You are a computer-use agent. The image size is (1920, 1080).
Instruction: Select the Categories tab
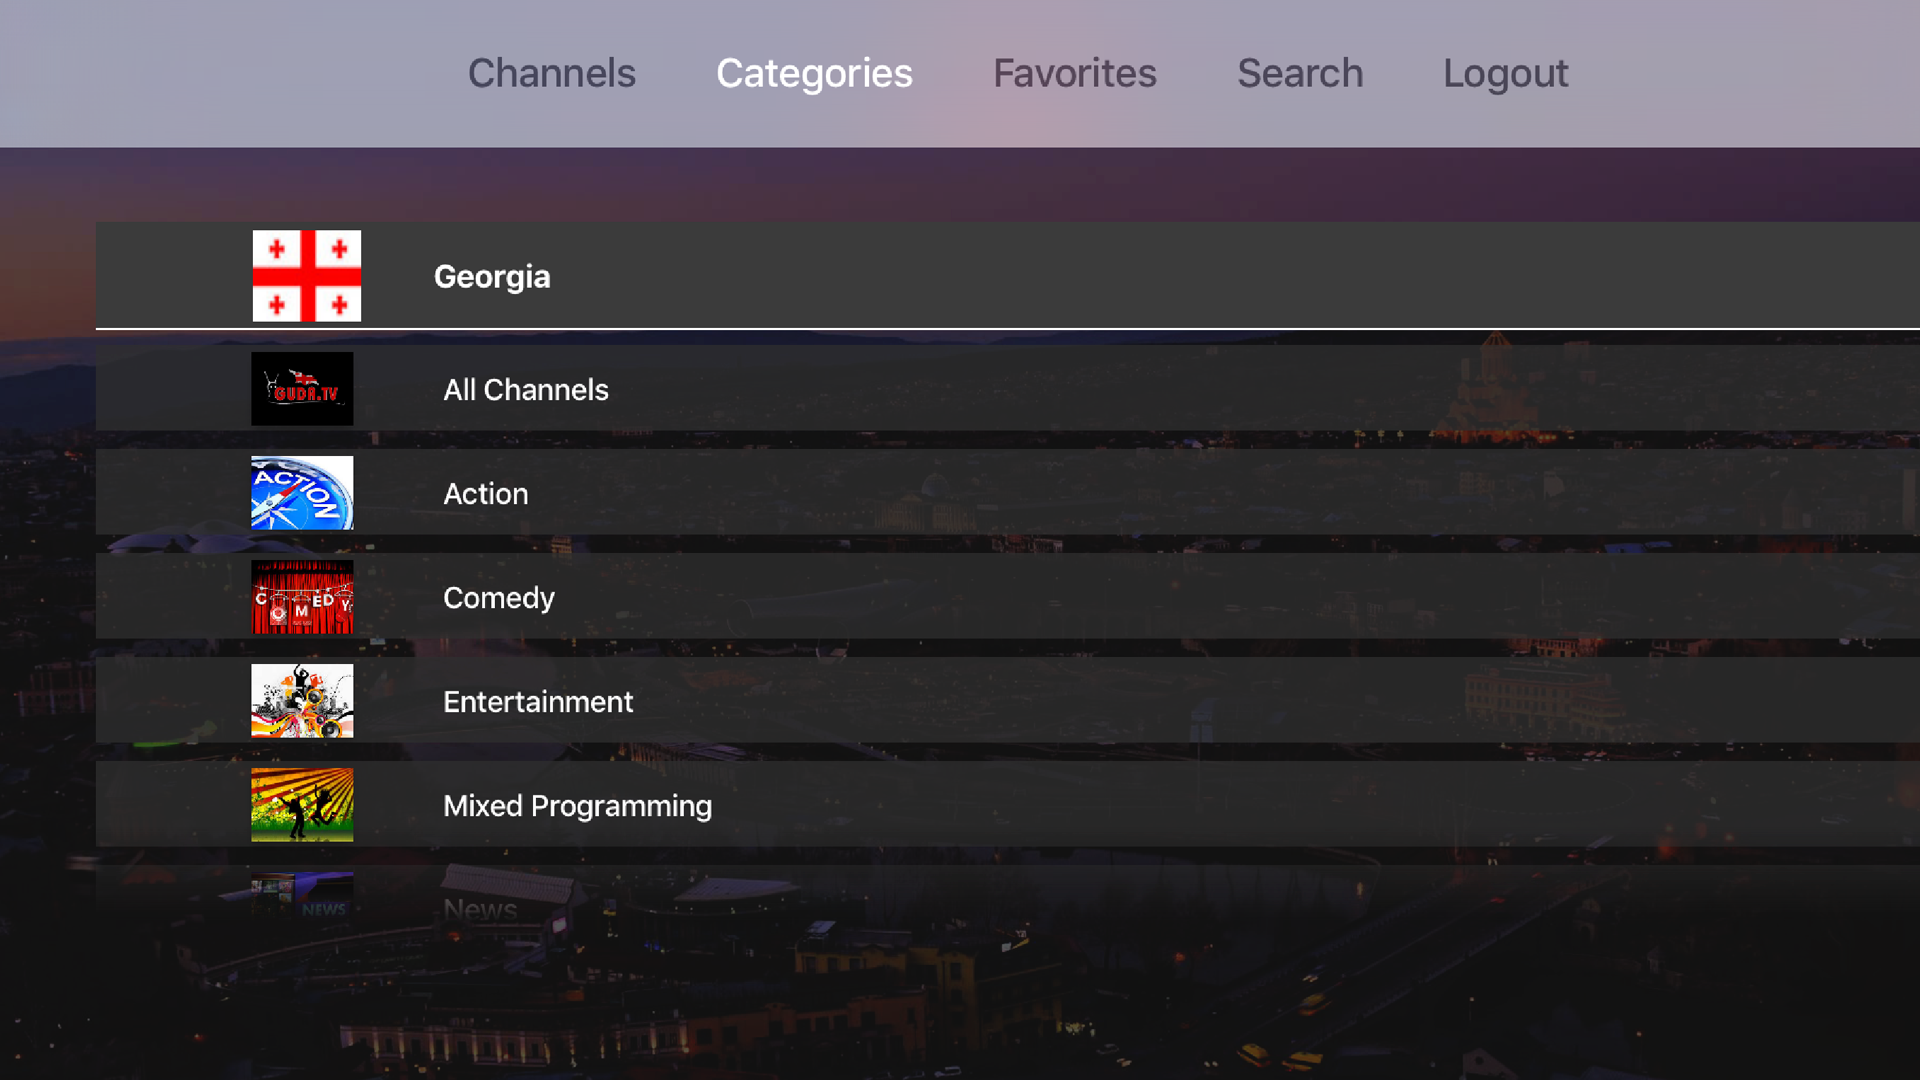[814, 73]
